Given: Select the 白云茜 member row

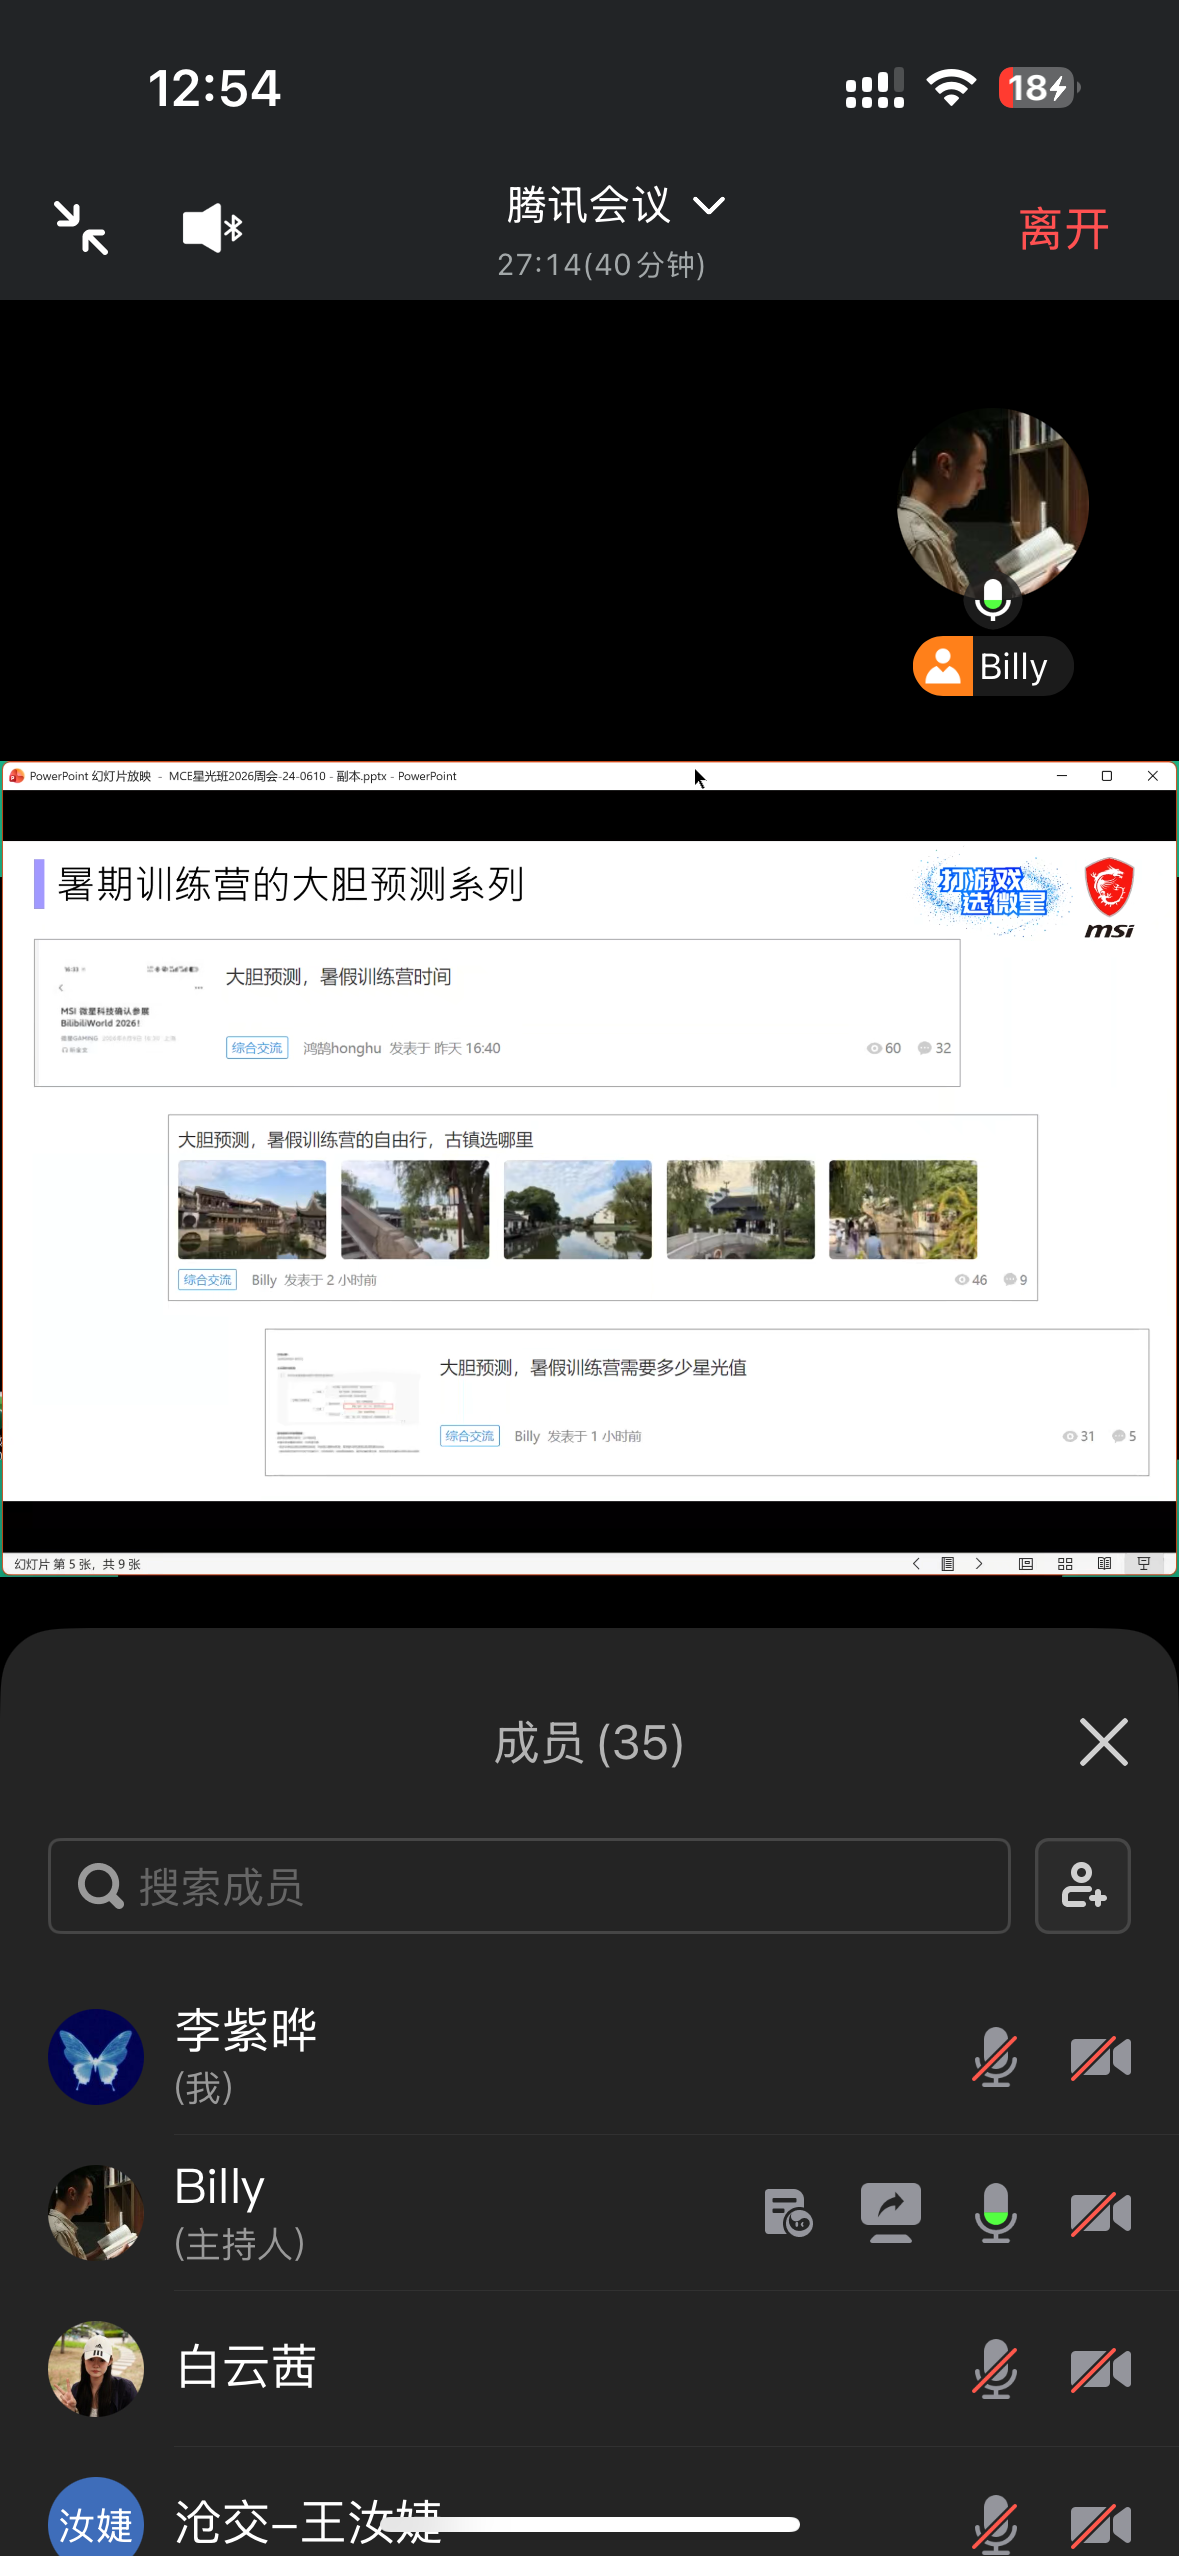Looking at the screenshot, I should pyautogui.click(x=590, y=2369).
